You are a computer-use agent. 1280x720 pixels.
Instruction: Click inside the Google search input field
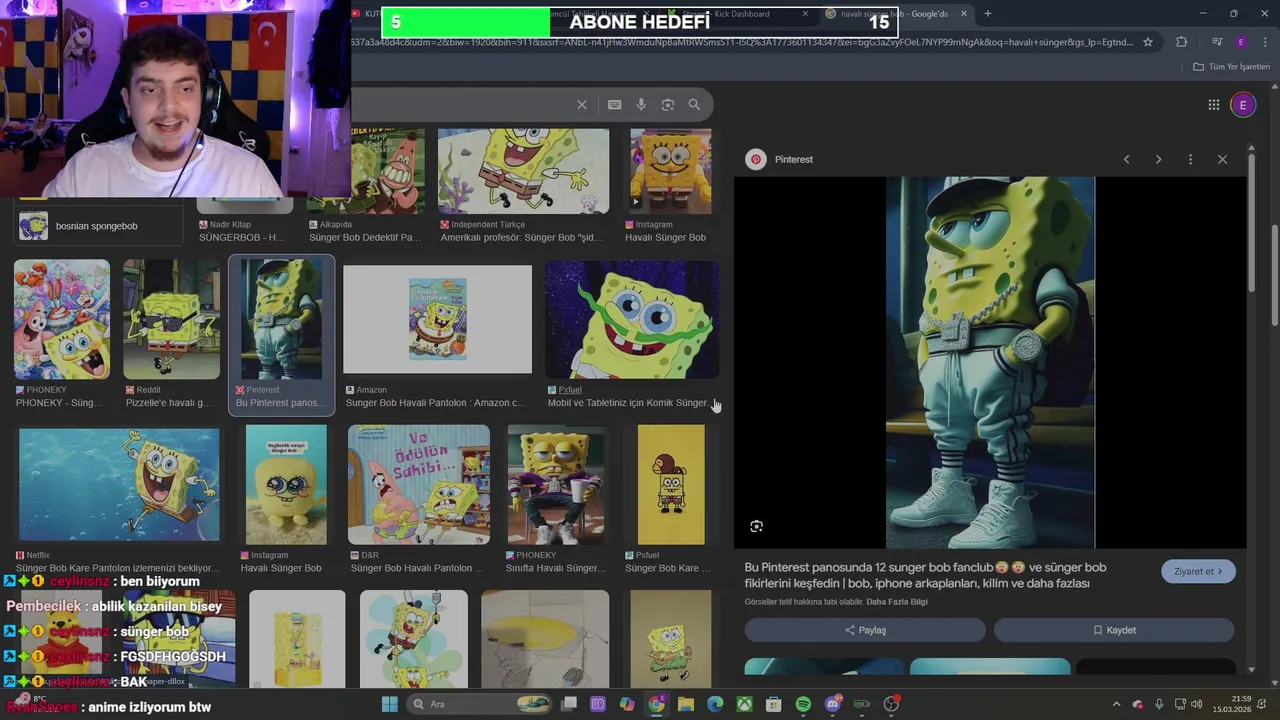click(x=460, y=104)
